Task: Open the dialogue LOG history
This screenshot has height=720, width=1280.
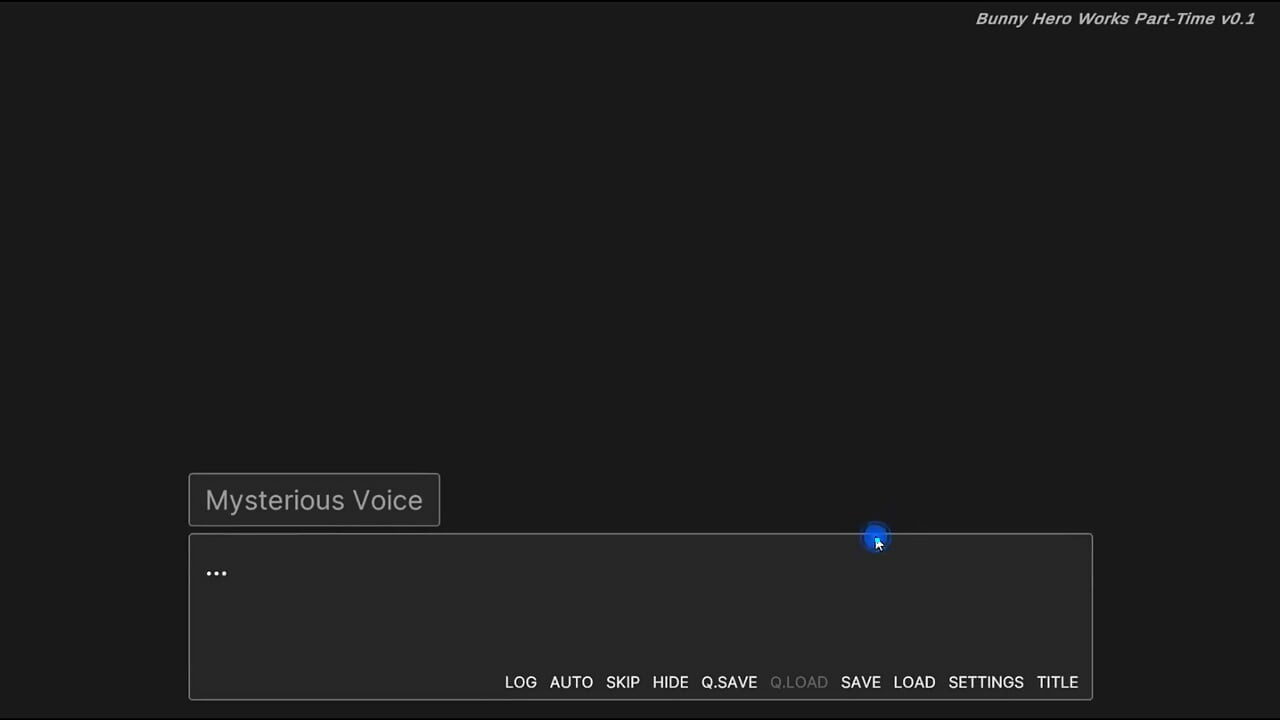Action: coord(520,682)
